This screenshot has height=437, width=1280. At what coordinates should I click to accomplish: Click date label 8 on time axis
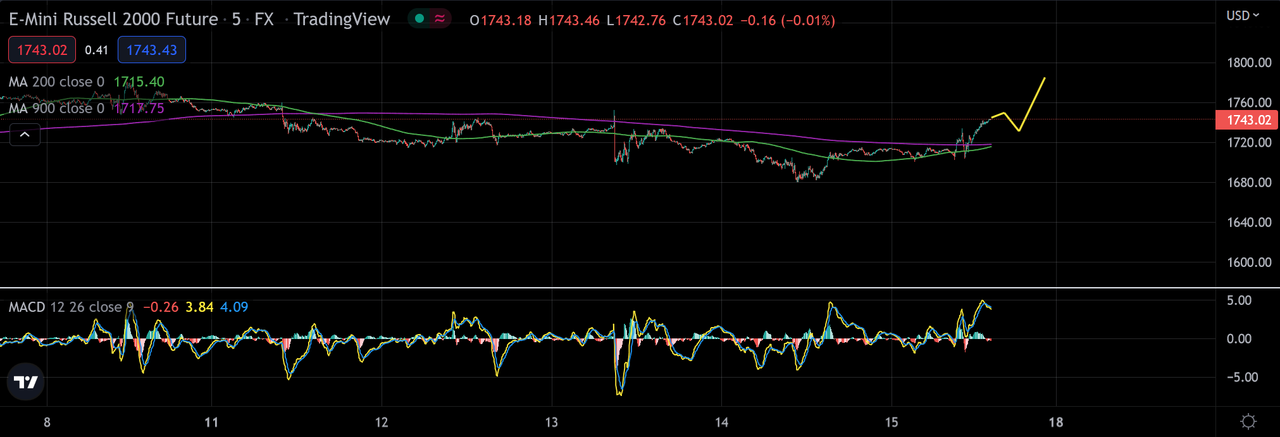click(47, 421)
